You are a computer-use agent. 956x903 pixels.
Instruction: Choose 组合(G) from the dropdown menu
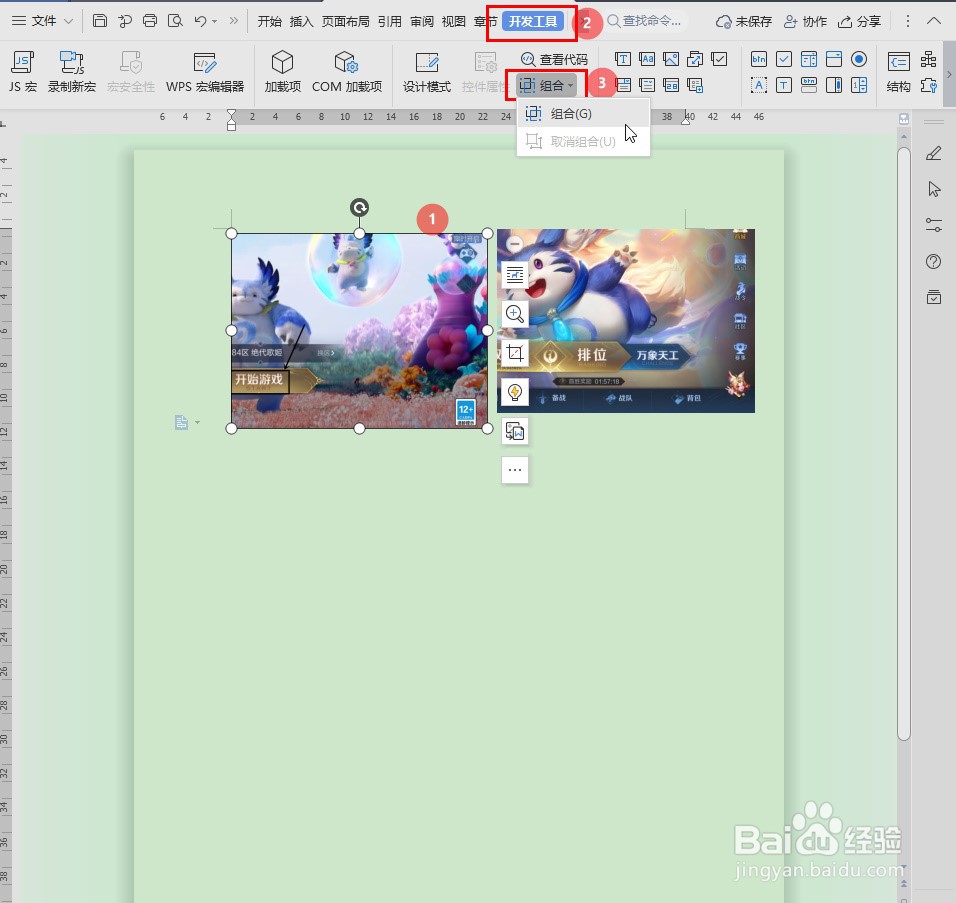coord(583,113)
